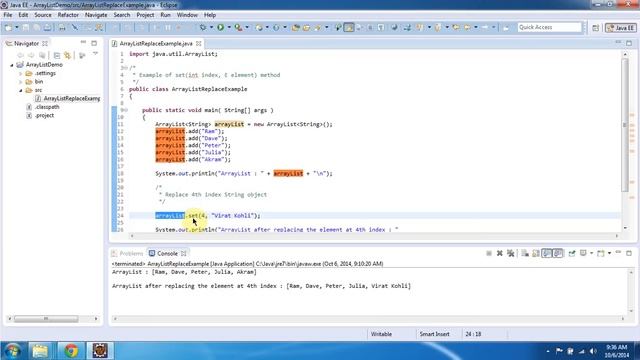Viewport: 640px width, 360px height.
Task: Open the Project menu
Action: coord(145,15)
